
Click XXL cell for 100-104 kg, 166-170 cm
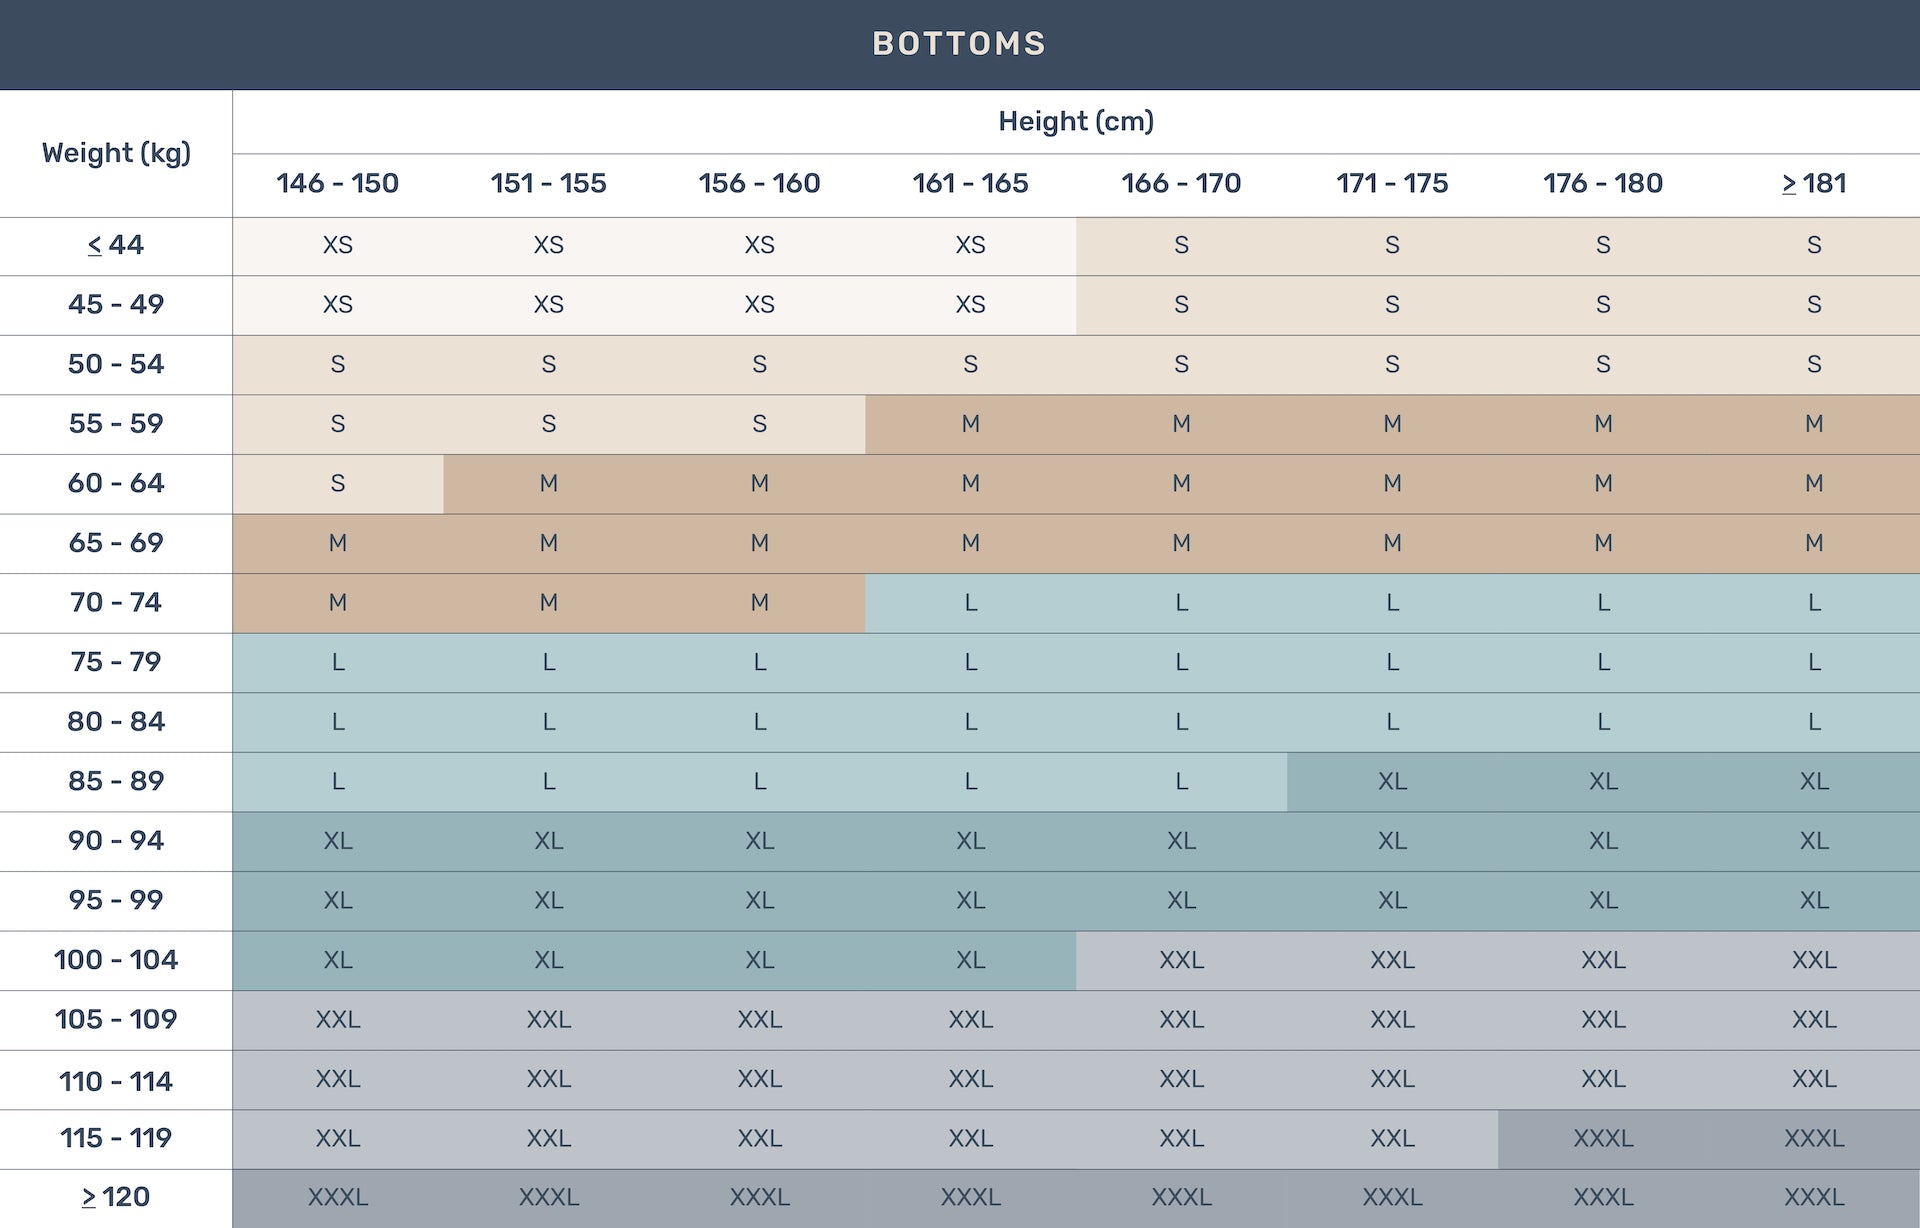pos(1181,960)
